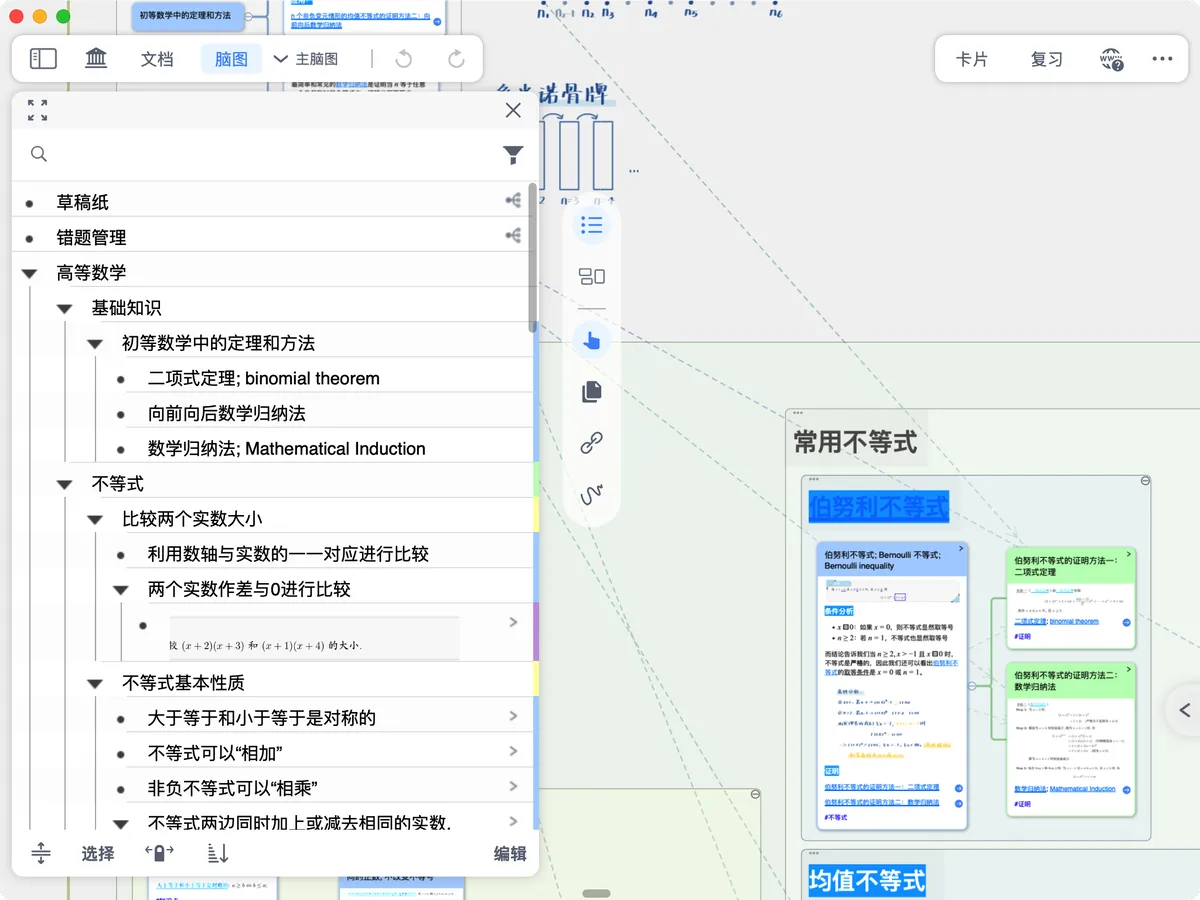The image size is (1200, 900).
Task: Collapse the 不等式 tree node
Action: tap(65, 484)
